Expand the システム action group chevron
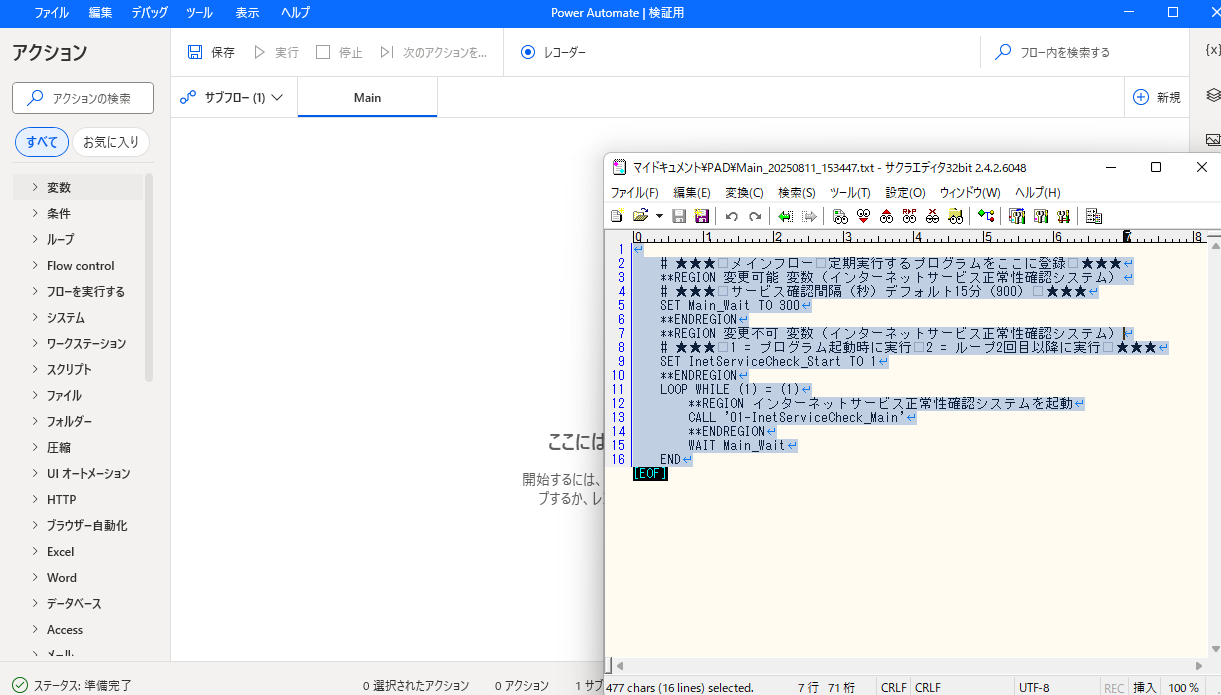1221x695 pixels. pos(35,317)
